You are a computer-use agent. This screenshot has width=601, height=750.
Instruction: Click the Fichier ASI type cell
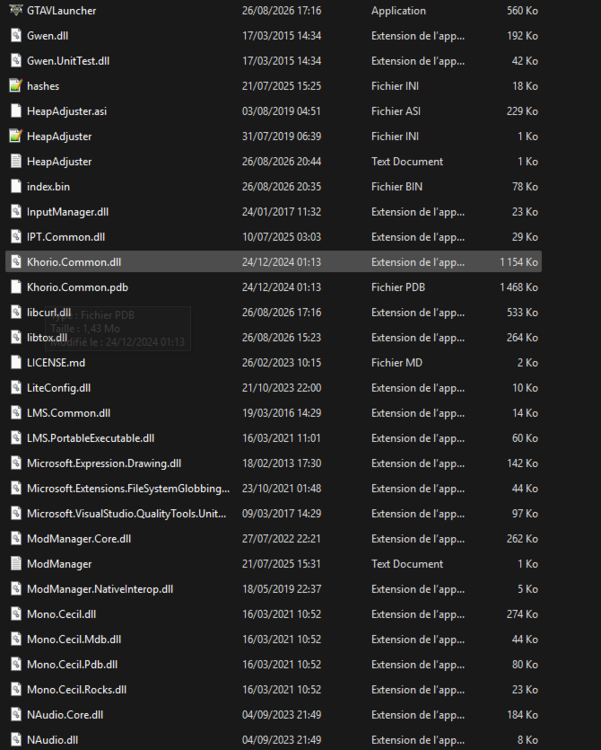coord(396,111)
